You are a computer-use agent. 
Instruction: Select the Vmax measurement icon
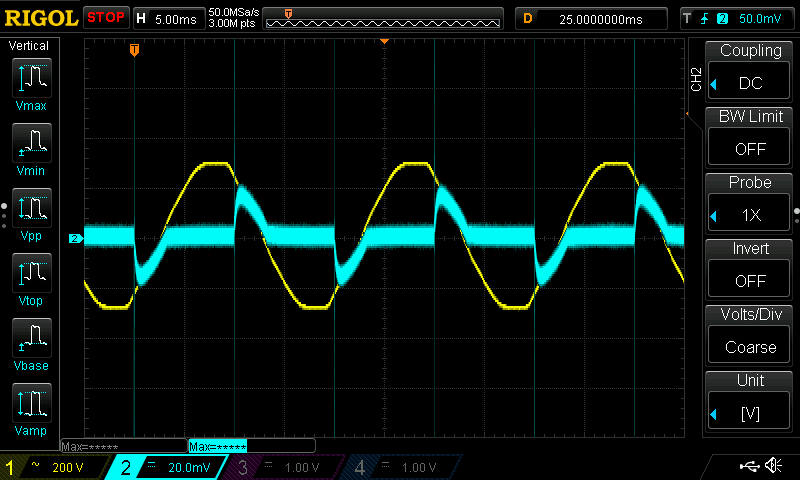coord(32,78)
